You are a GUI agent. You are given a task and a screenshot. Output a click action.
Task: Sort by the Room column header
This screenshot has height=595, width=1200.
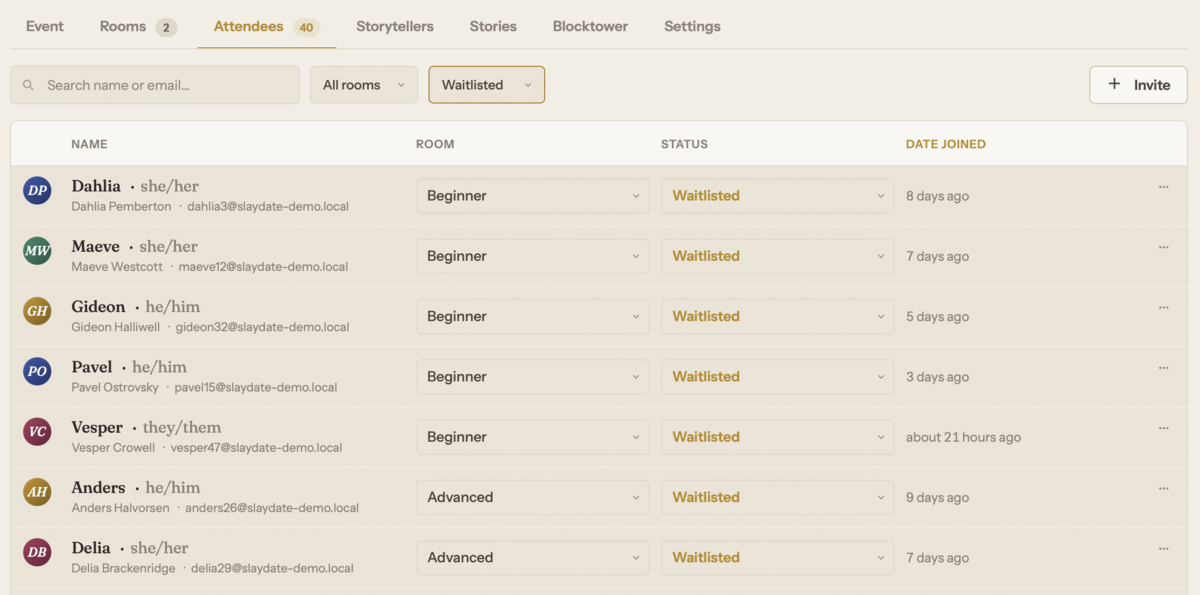[x=435, y=144]
